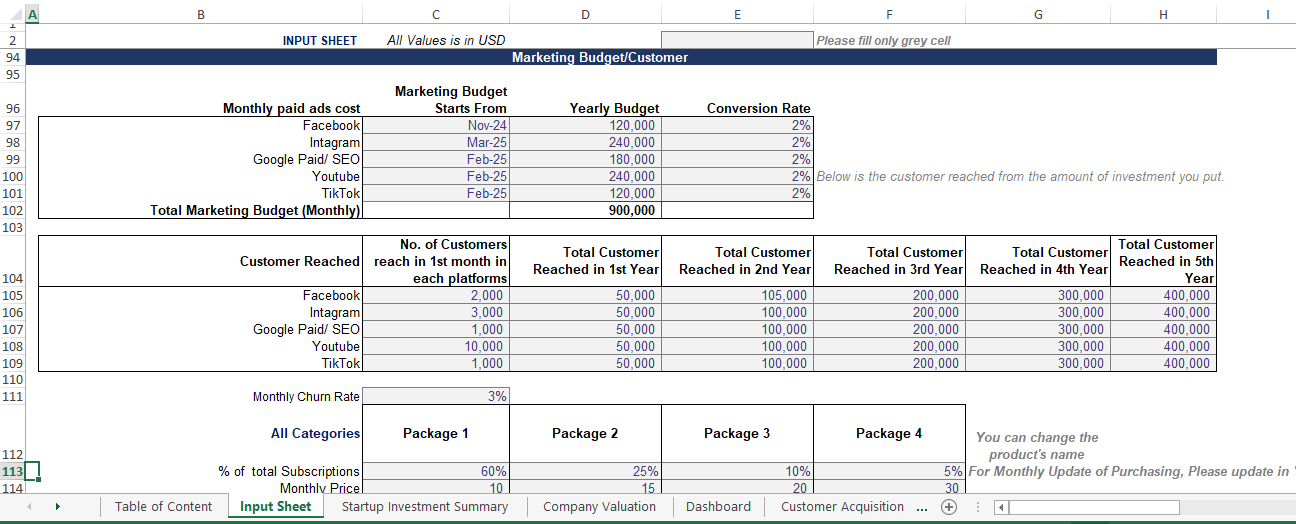Select Google Paid/ SEO budget 180,000 cell

(x=585, y=160)
